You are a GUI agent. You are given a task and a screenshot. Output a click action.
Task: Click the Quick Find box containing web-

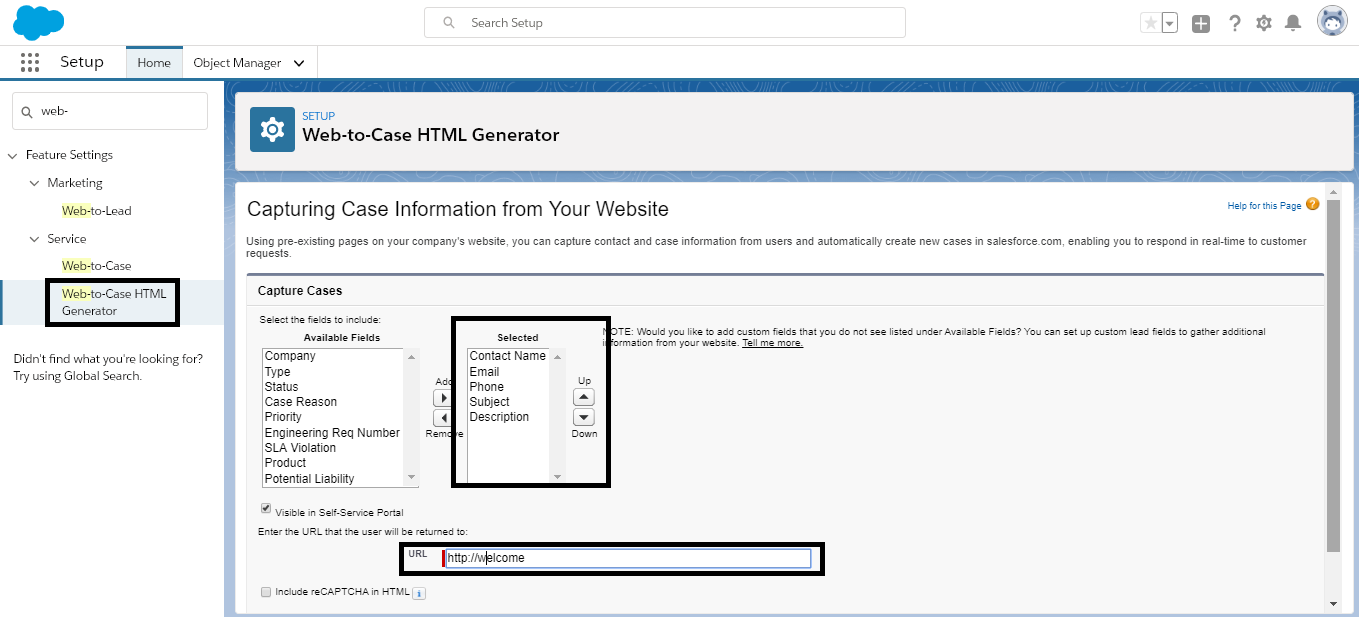110,111
